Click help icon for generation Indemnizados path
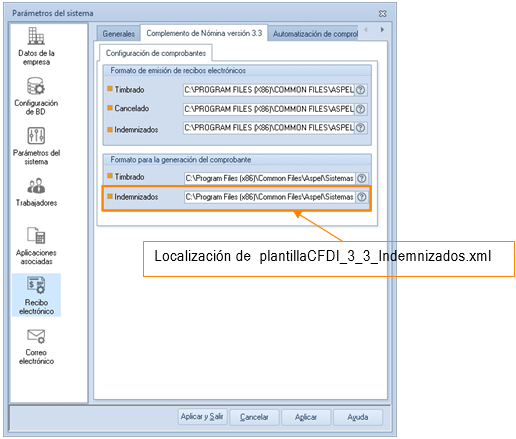 coord(362,197)
